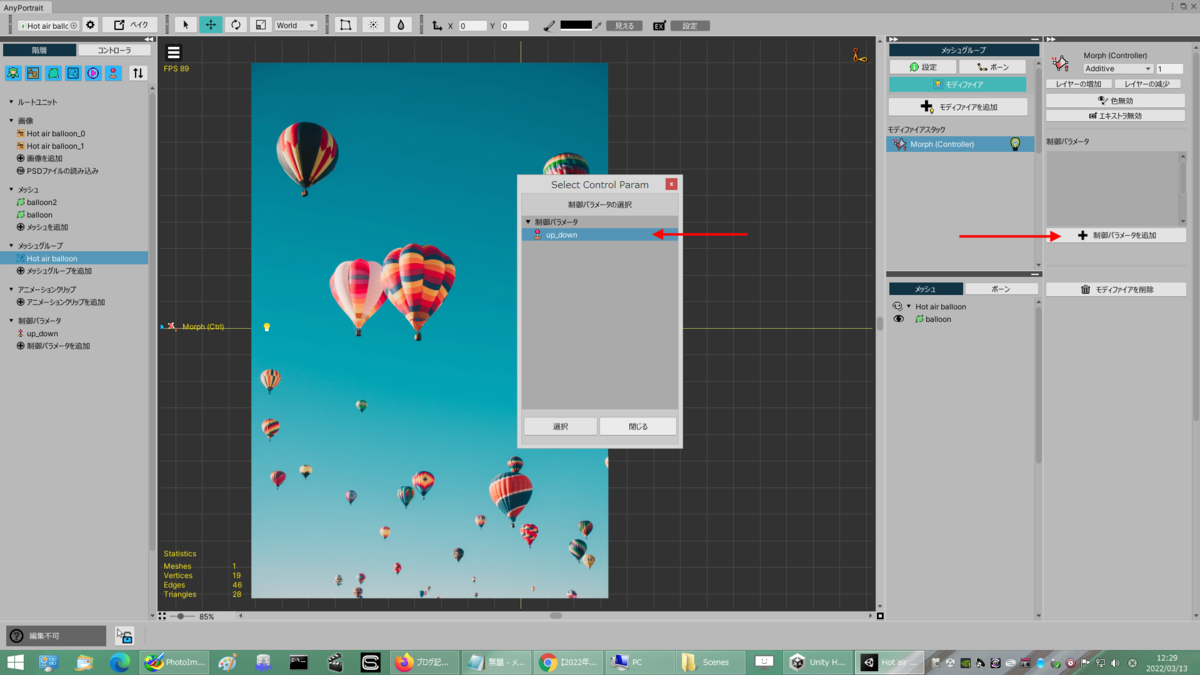Filter hierarchy by image icon

tap(33, 73)
